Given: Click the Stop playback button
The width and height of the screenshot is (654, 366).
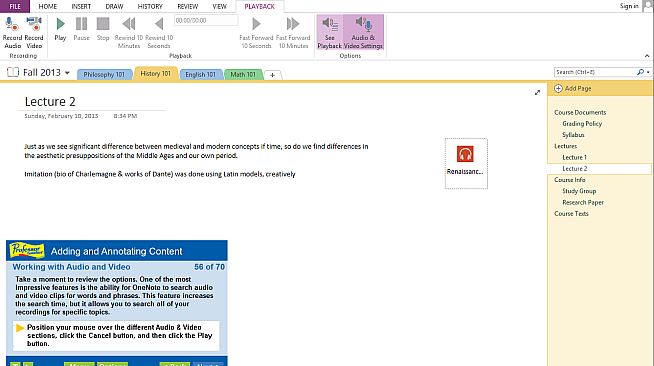Looking at the screenshot, I should 103,29.
